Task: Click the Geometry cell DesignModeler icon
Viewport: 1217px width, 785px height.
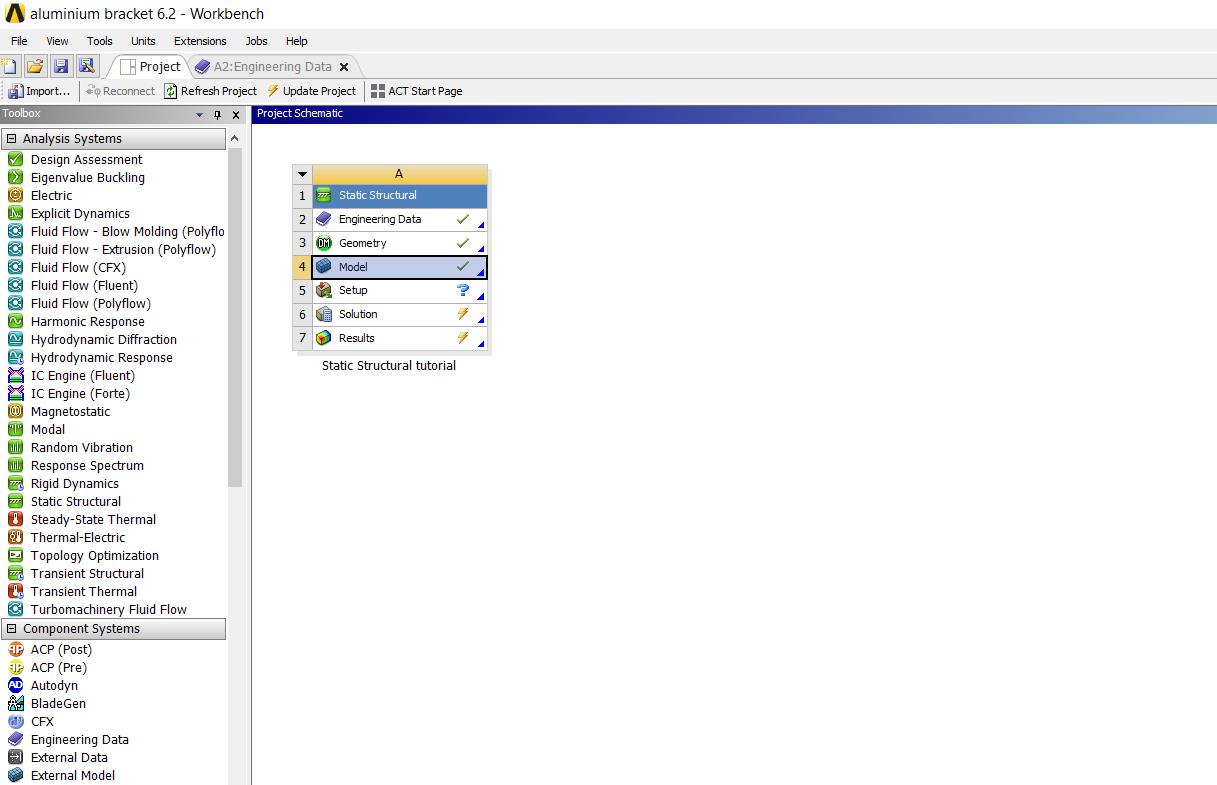Action: point(323,243)
